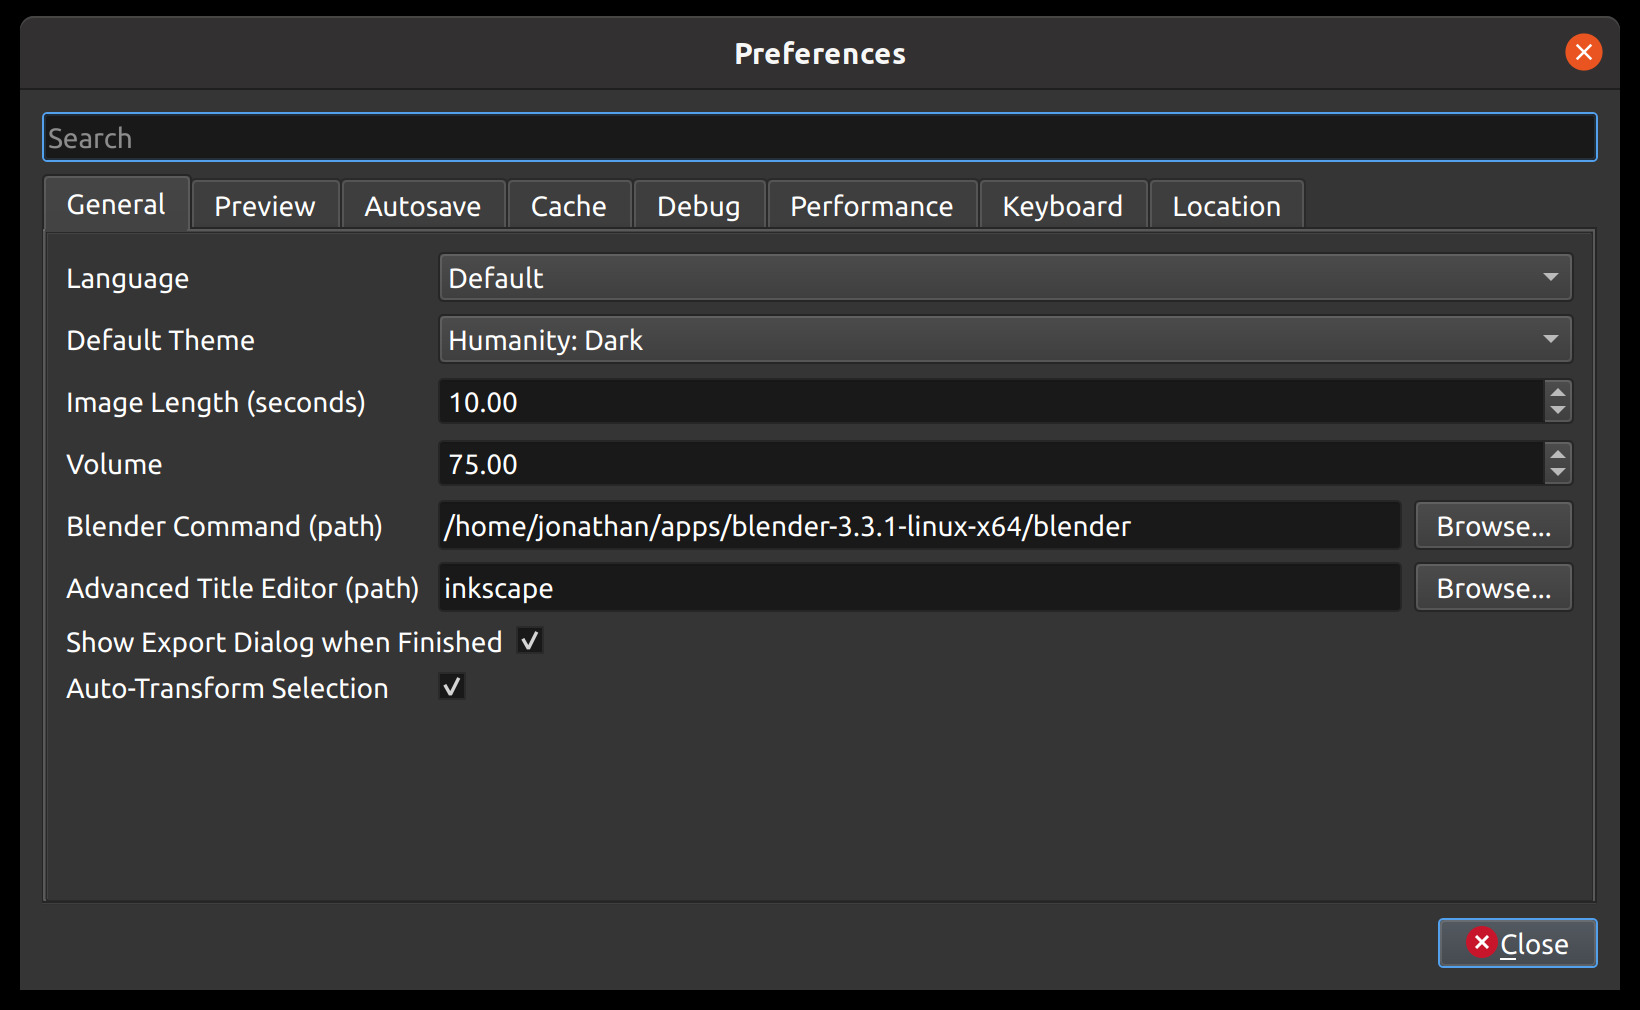Click the Close button at the bottom

pos(1517,943)
